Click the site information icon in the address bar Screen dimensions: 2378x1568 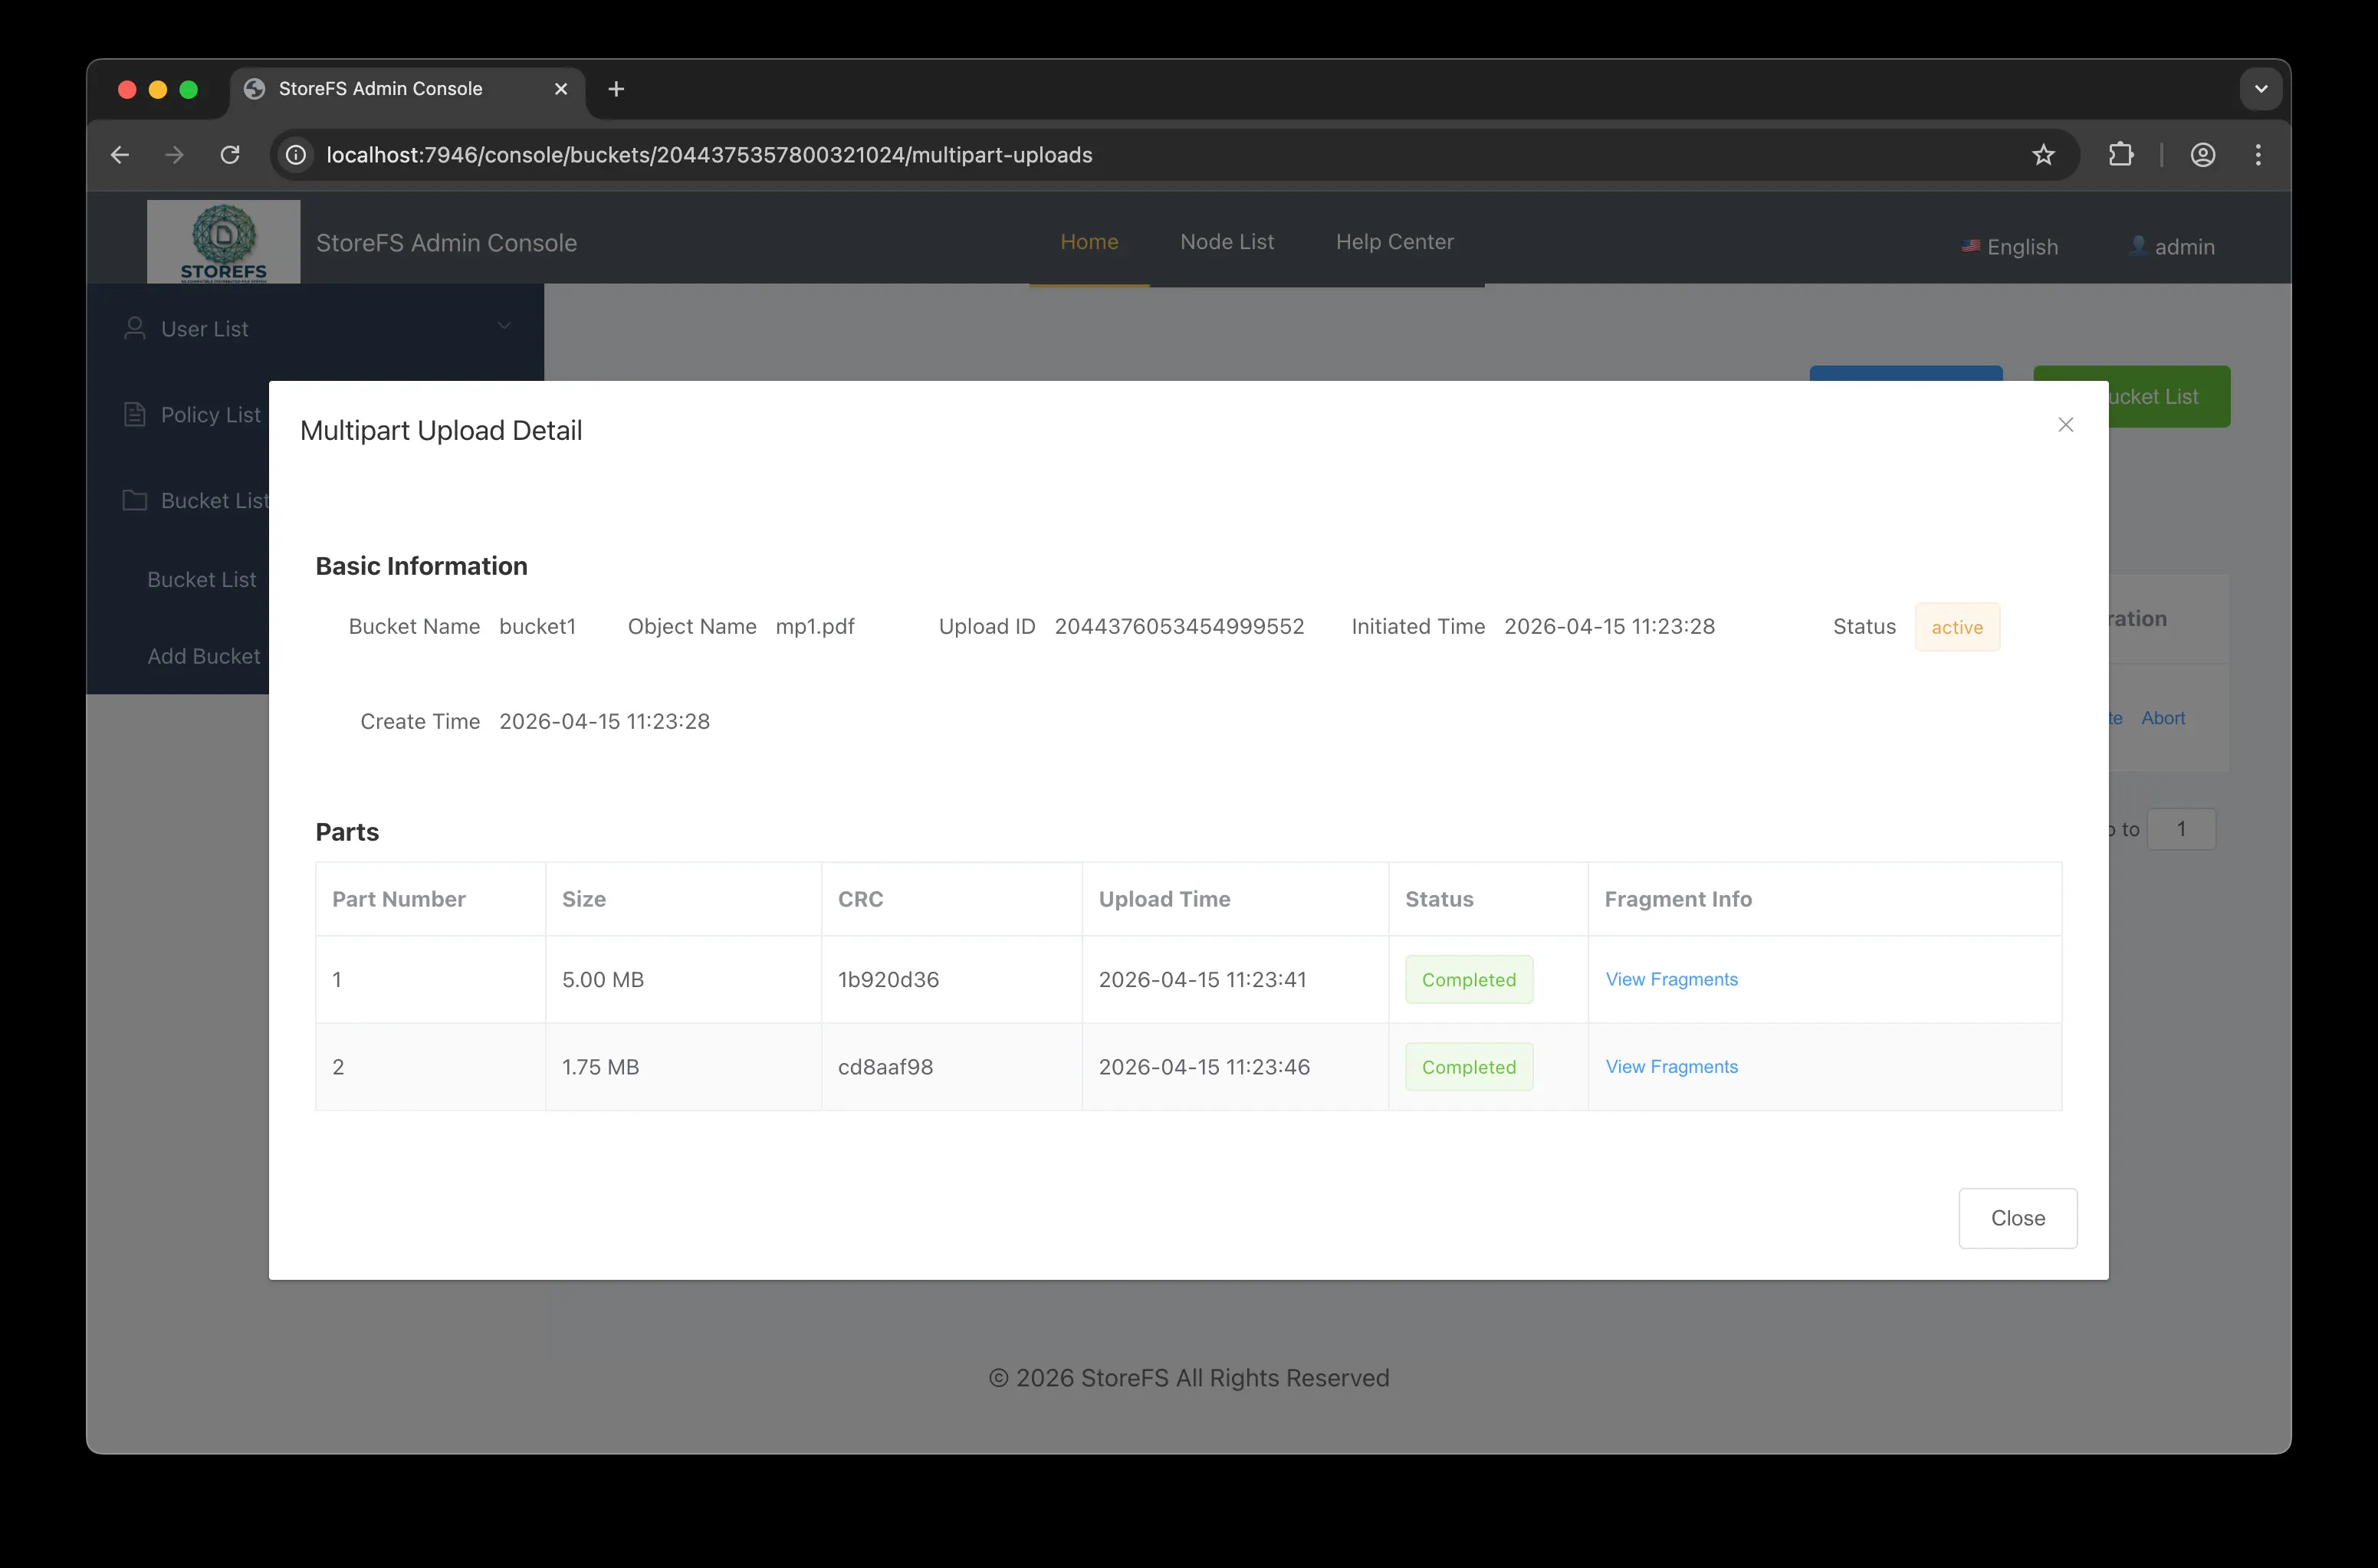(296, 155)
